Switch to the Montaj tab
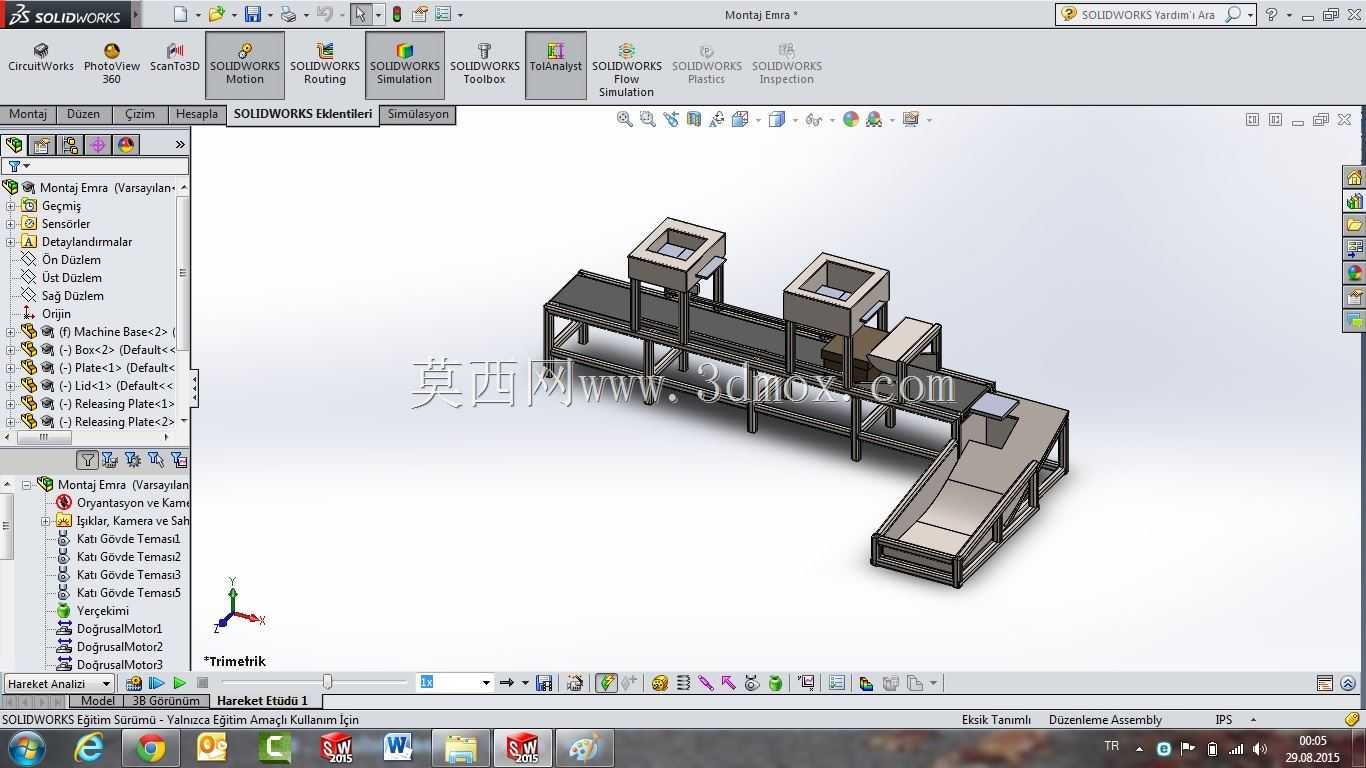This screenshot has height=768, width=1366. tap(28, 114)
